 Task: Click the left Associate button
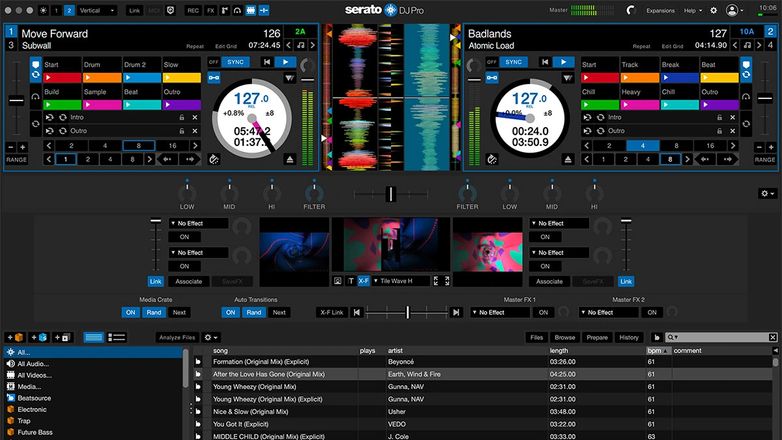(189, 281)
